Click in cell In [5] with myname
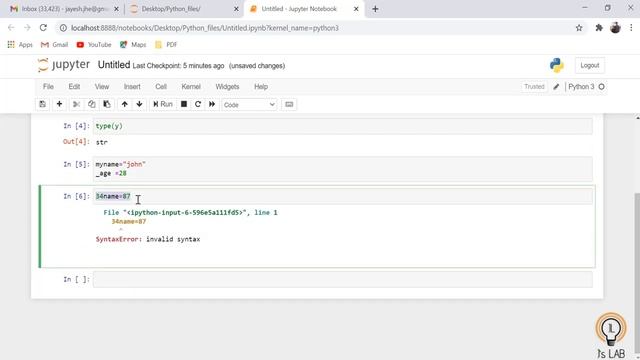This screenshot has height=360, width=640. tap(342, 169)
